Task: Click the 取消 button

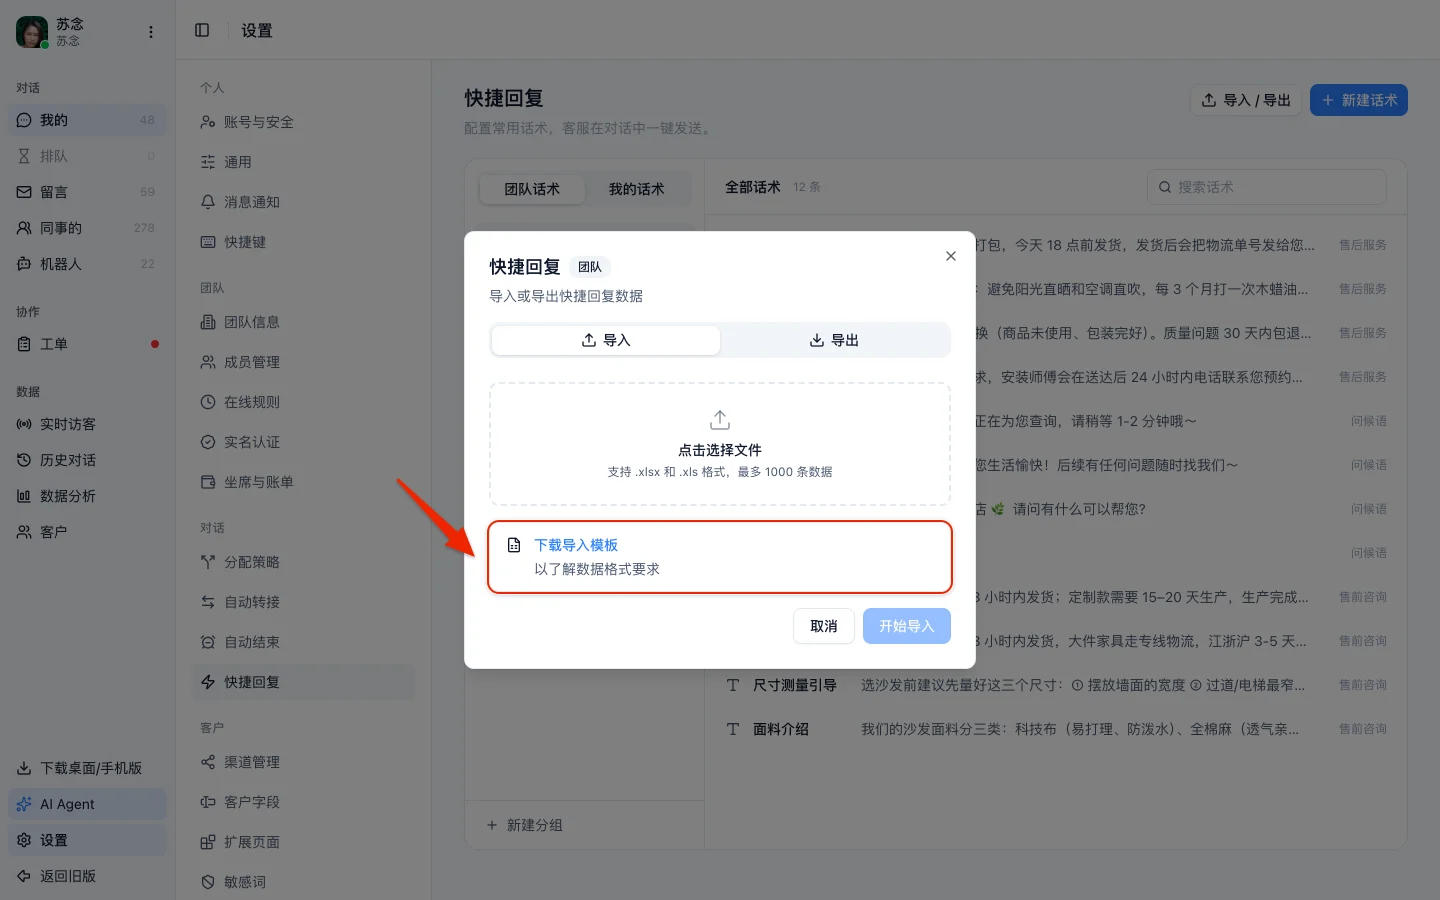Action: click(x=824, y=626)
